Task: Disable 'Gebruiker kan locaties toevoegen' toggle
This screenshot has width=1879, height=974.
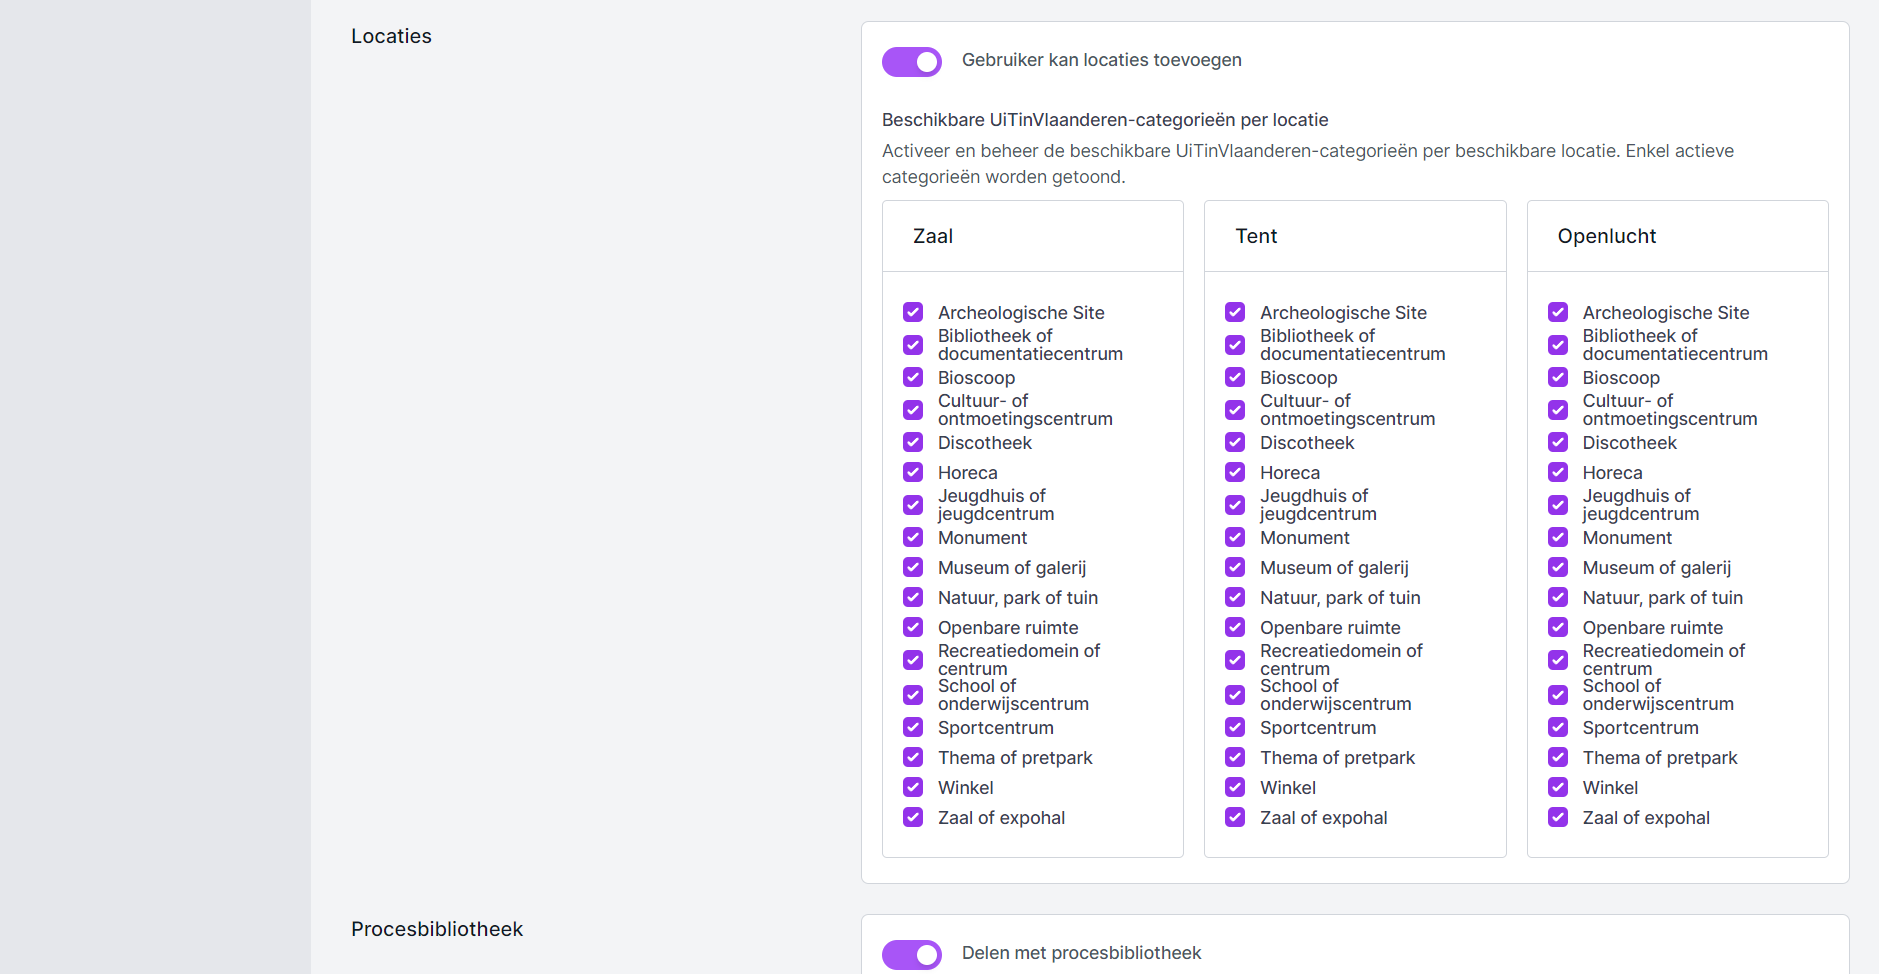Action: pyautogui.click(x=911, y=62)
